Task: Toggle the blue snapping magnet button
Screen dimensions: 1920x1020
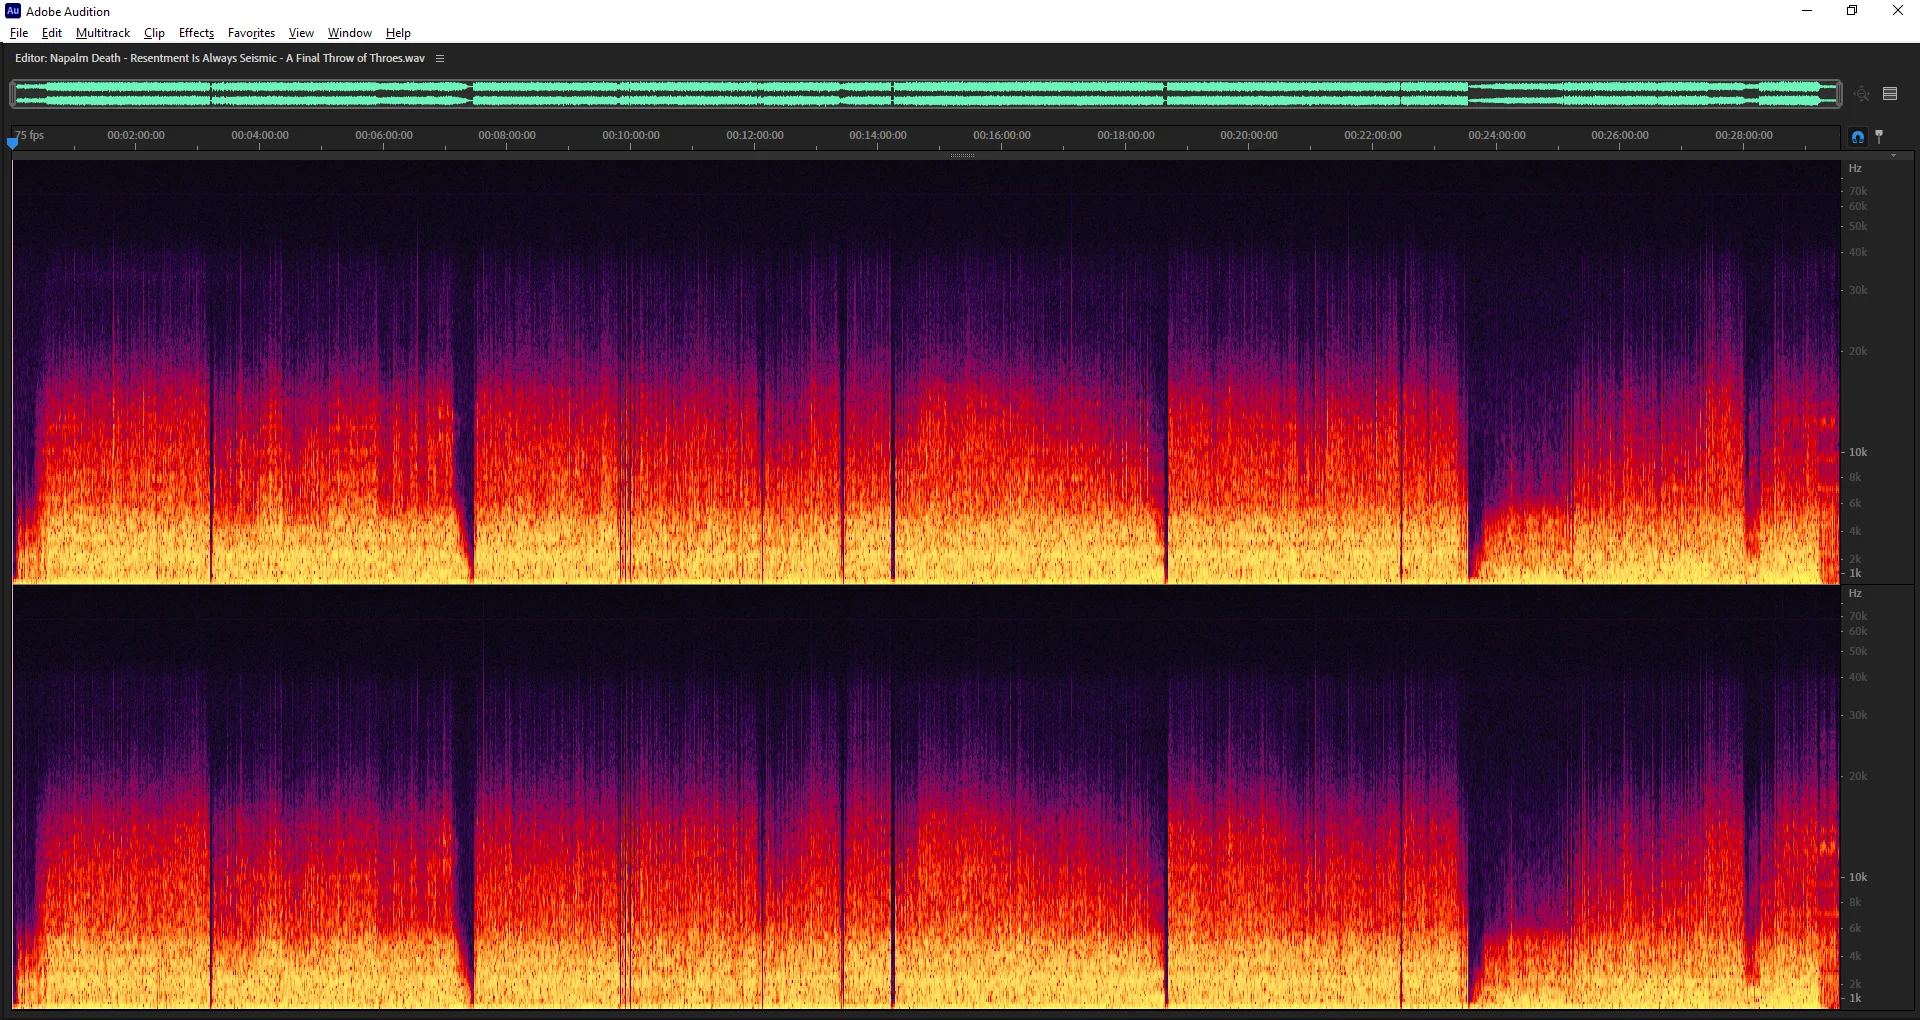Action: 1858,137
